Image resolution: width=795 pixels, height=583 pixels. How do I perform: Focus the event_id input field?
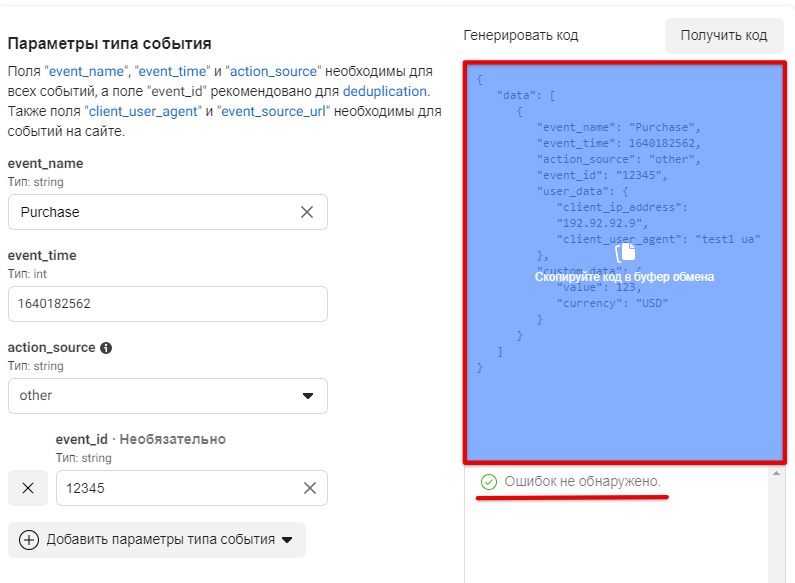click(175, 488)
